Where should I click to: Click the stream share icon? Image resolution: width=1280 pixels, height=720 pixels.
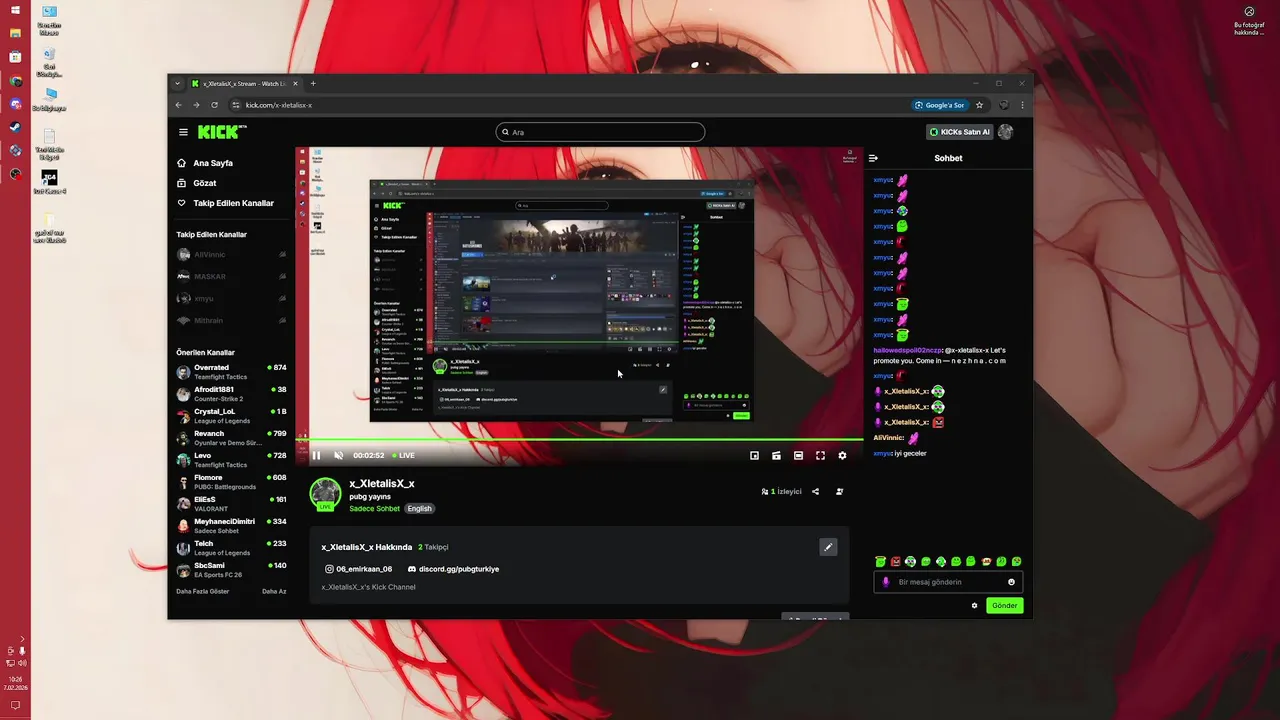click(815, 491)
